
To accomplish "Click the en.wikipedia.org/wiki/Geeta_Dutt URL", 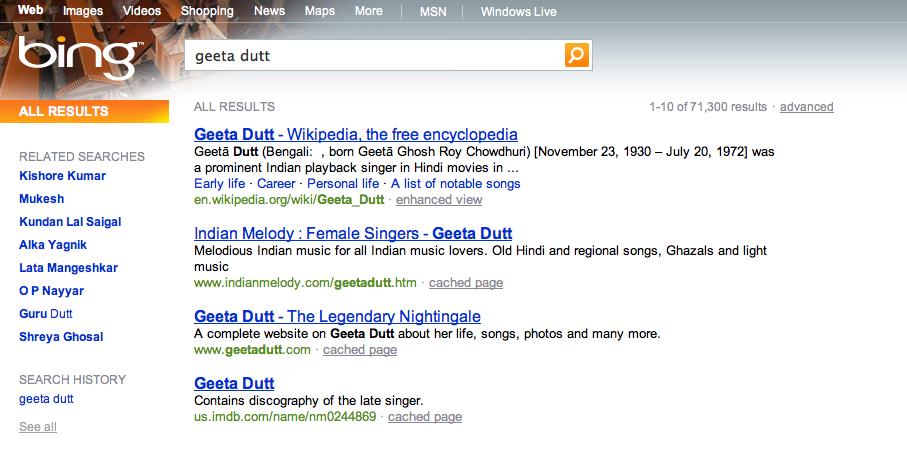I will pos(289,200).
